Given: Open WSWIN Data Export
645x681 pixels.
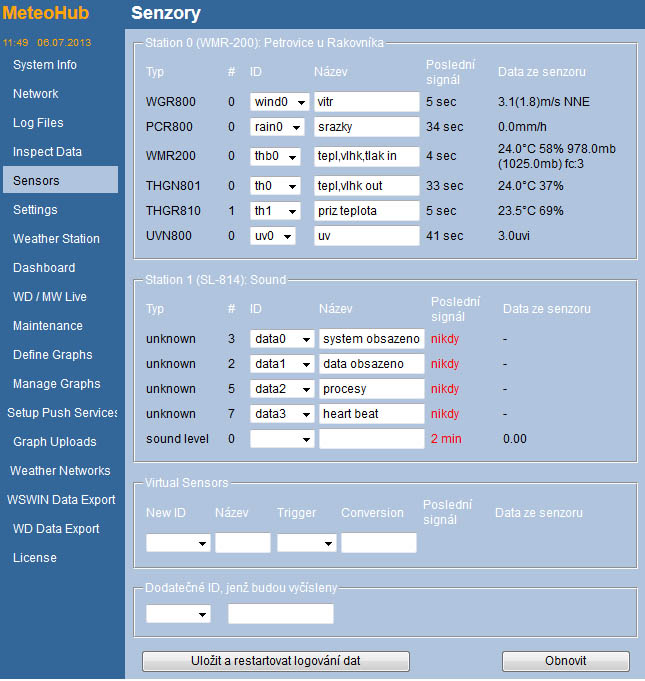Looking at the screenshot, I should tap(61, 500).
